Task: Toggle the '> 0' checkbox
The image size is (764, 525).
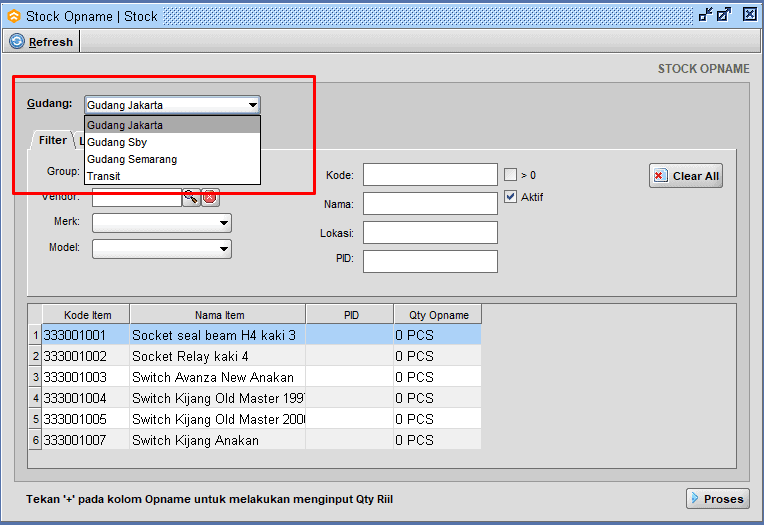Action: 510,175
